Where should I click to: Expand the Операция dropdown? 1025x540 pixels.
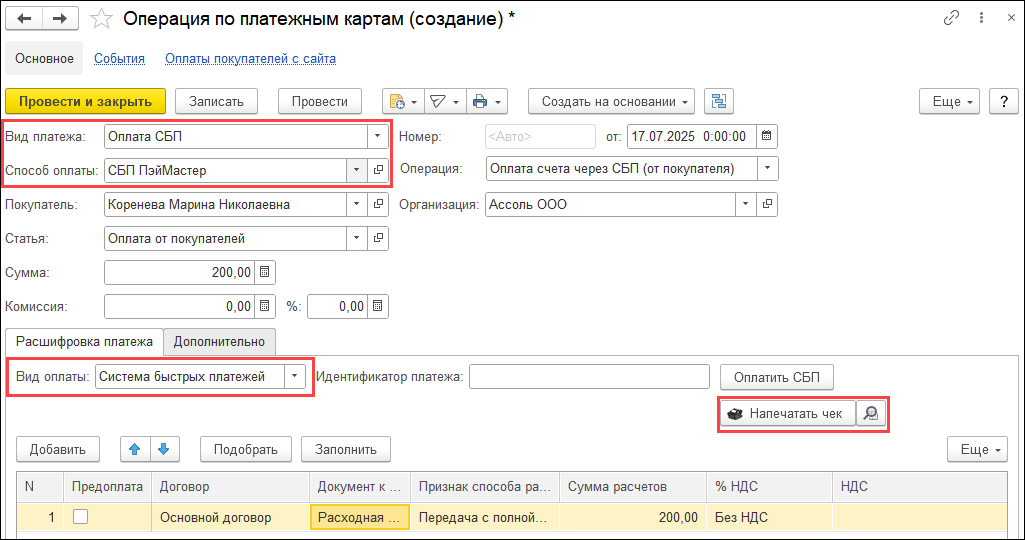(x=767, y=169)
